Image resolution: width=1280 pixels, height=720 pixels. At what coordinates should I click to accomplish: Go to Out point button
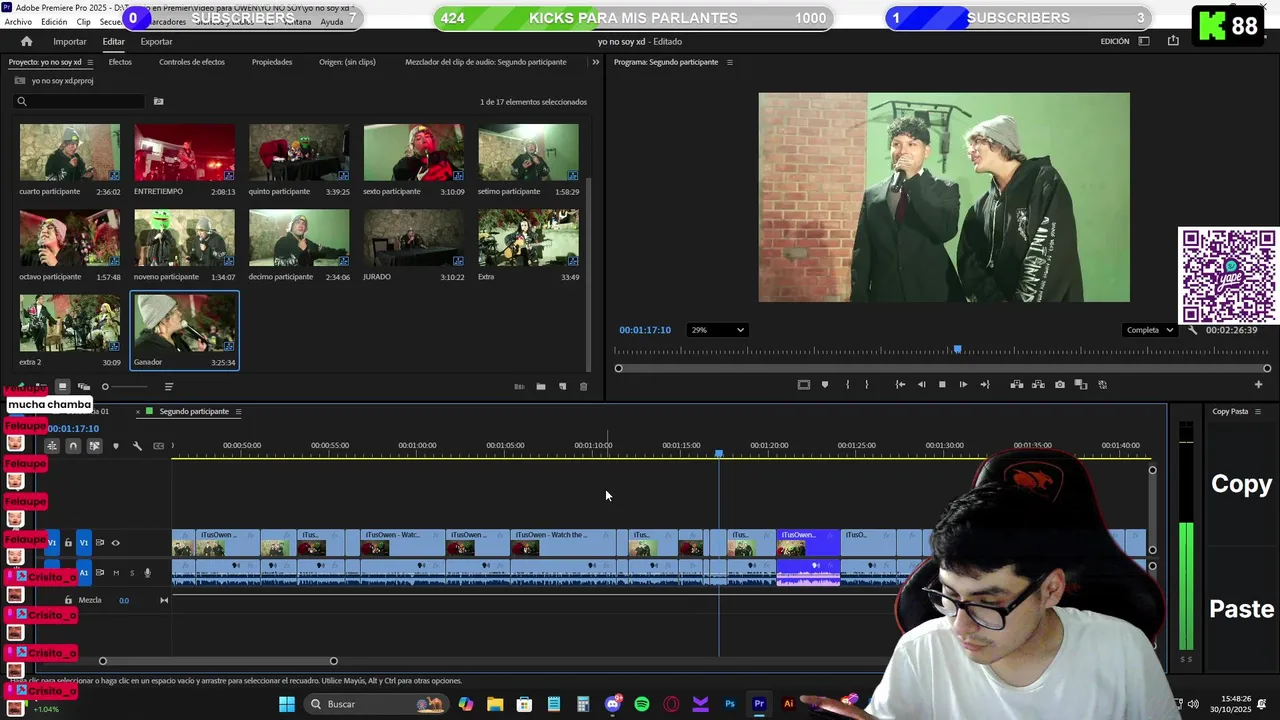click(985, 385)
